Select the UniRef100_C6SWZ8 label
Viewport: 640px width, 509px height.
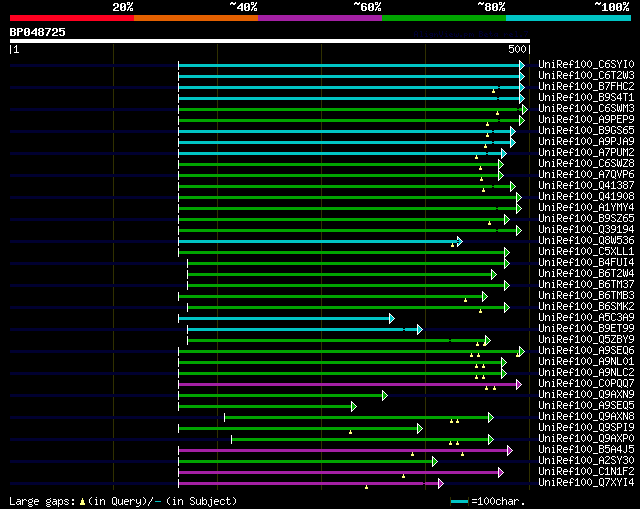[586, 163]
